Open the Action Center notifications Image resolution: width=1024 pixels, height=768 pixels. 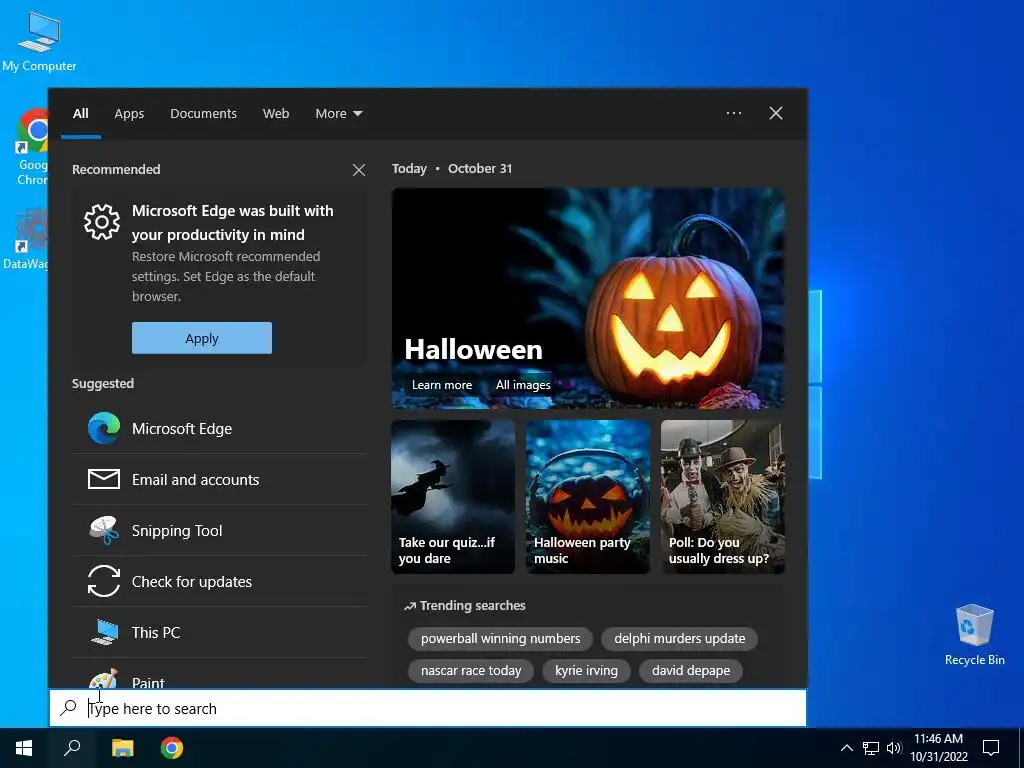(x=991, y=748)
